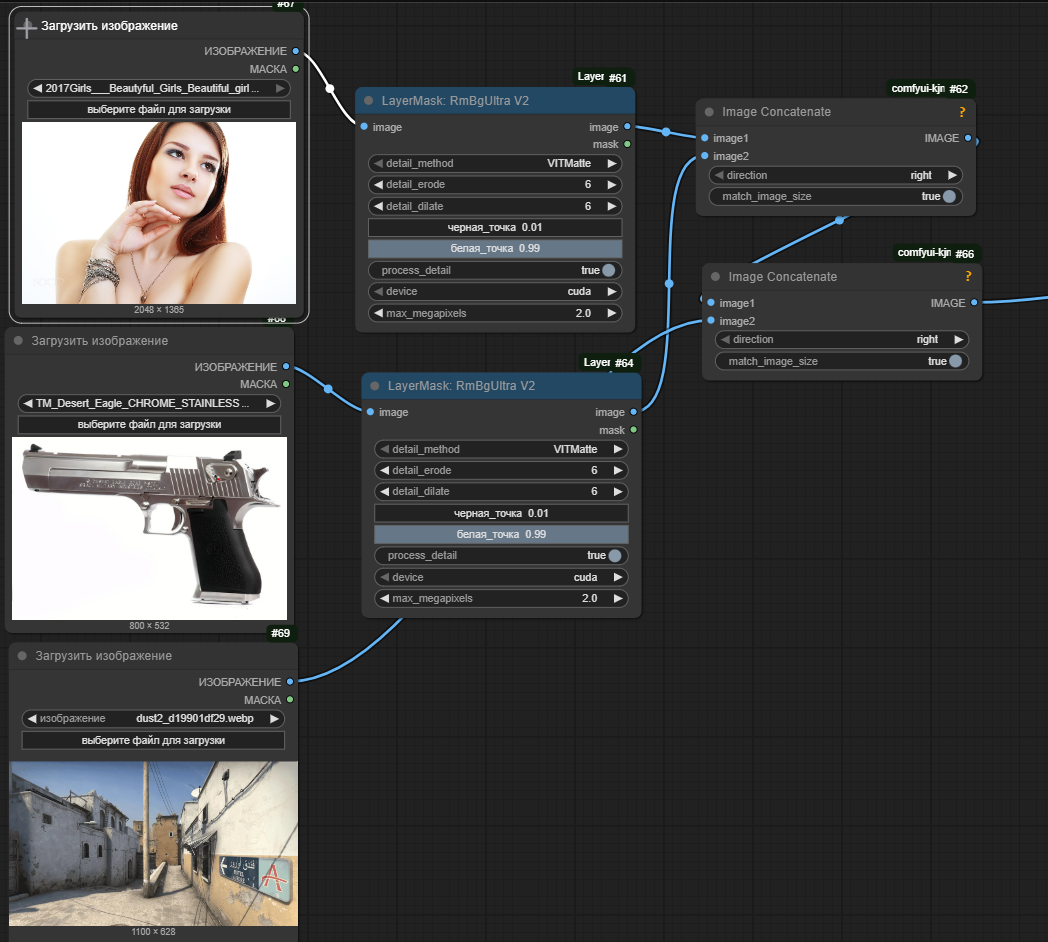The image size is (1048, 942).
Task: Click the ИЗОБРАЖЕНИЕ output port of the dust2 node
Action: point(290,682)
